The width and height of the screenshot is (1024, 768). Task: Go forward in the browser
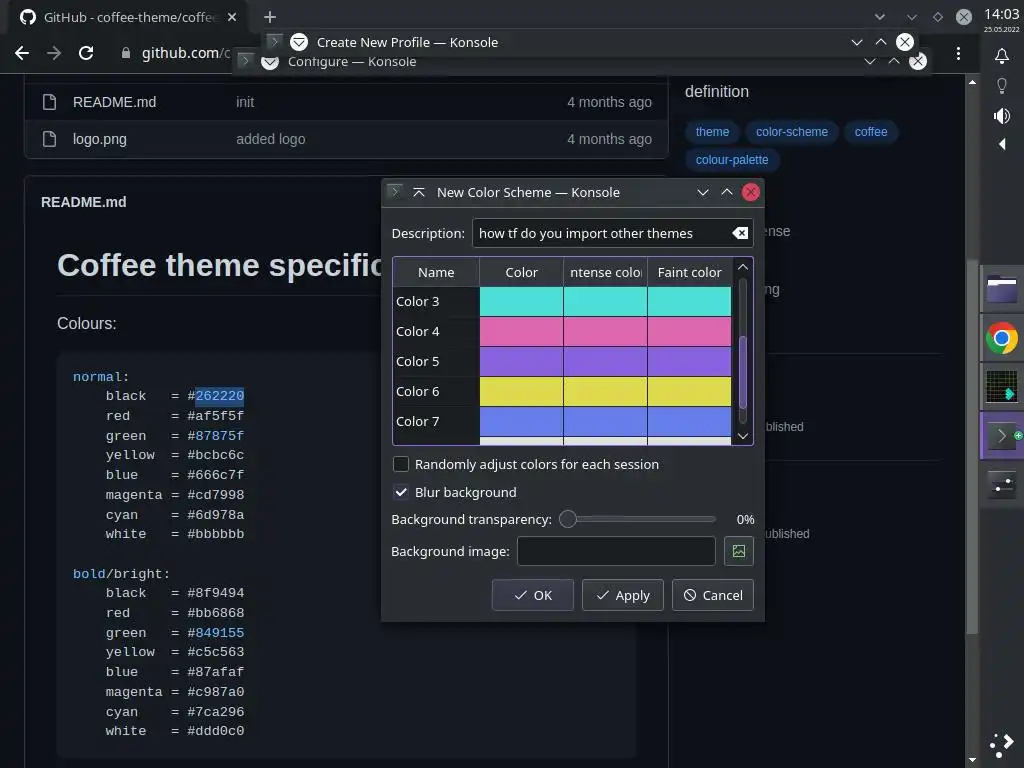pyautogui.click(x=54, y=53)
